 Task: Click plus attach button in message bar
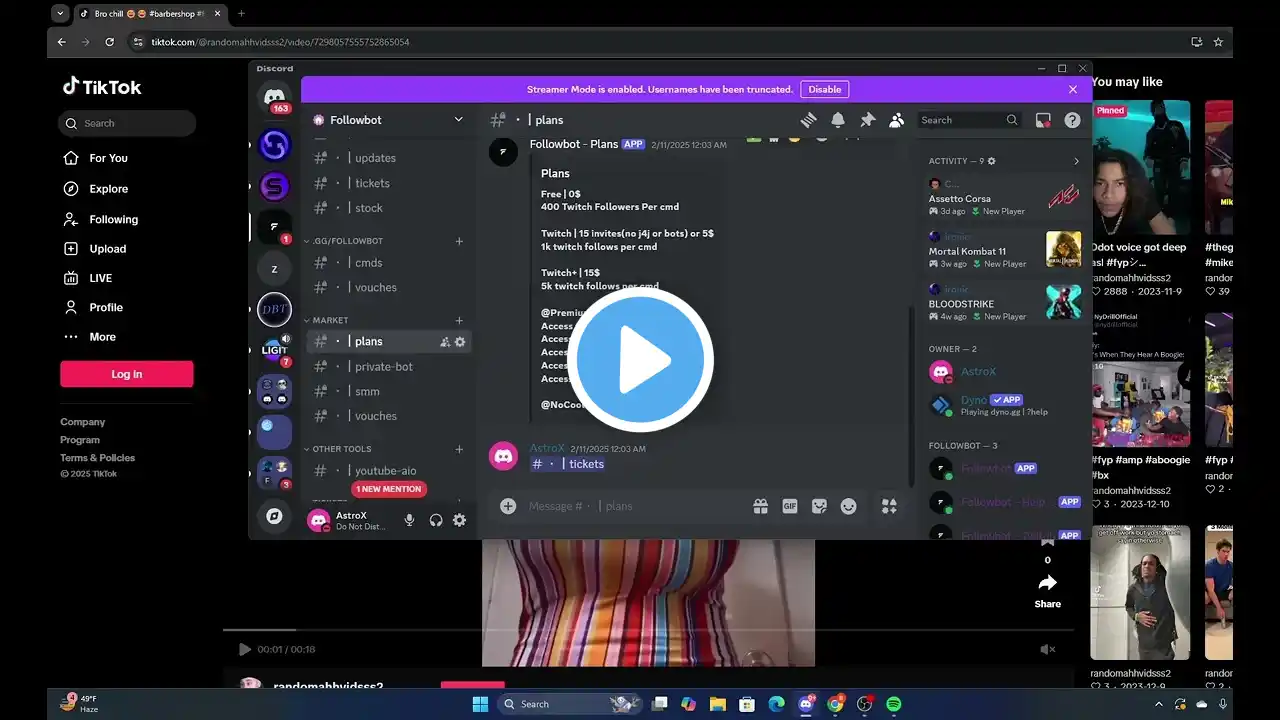pyautogui.click(x=508, y=506)
